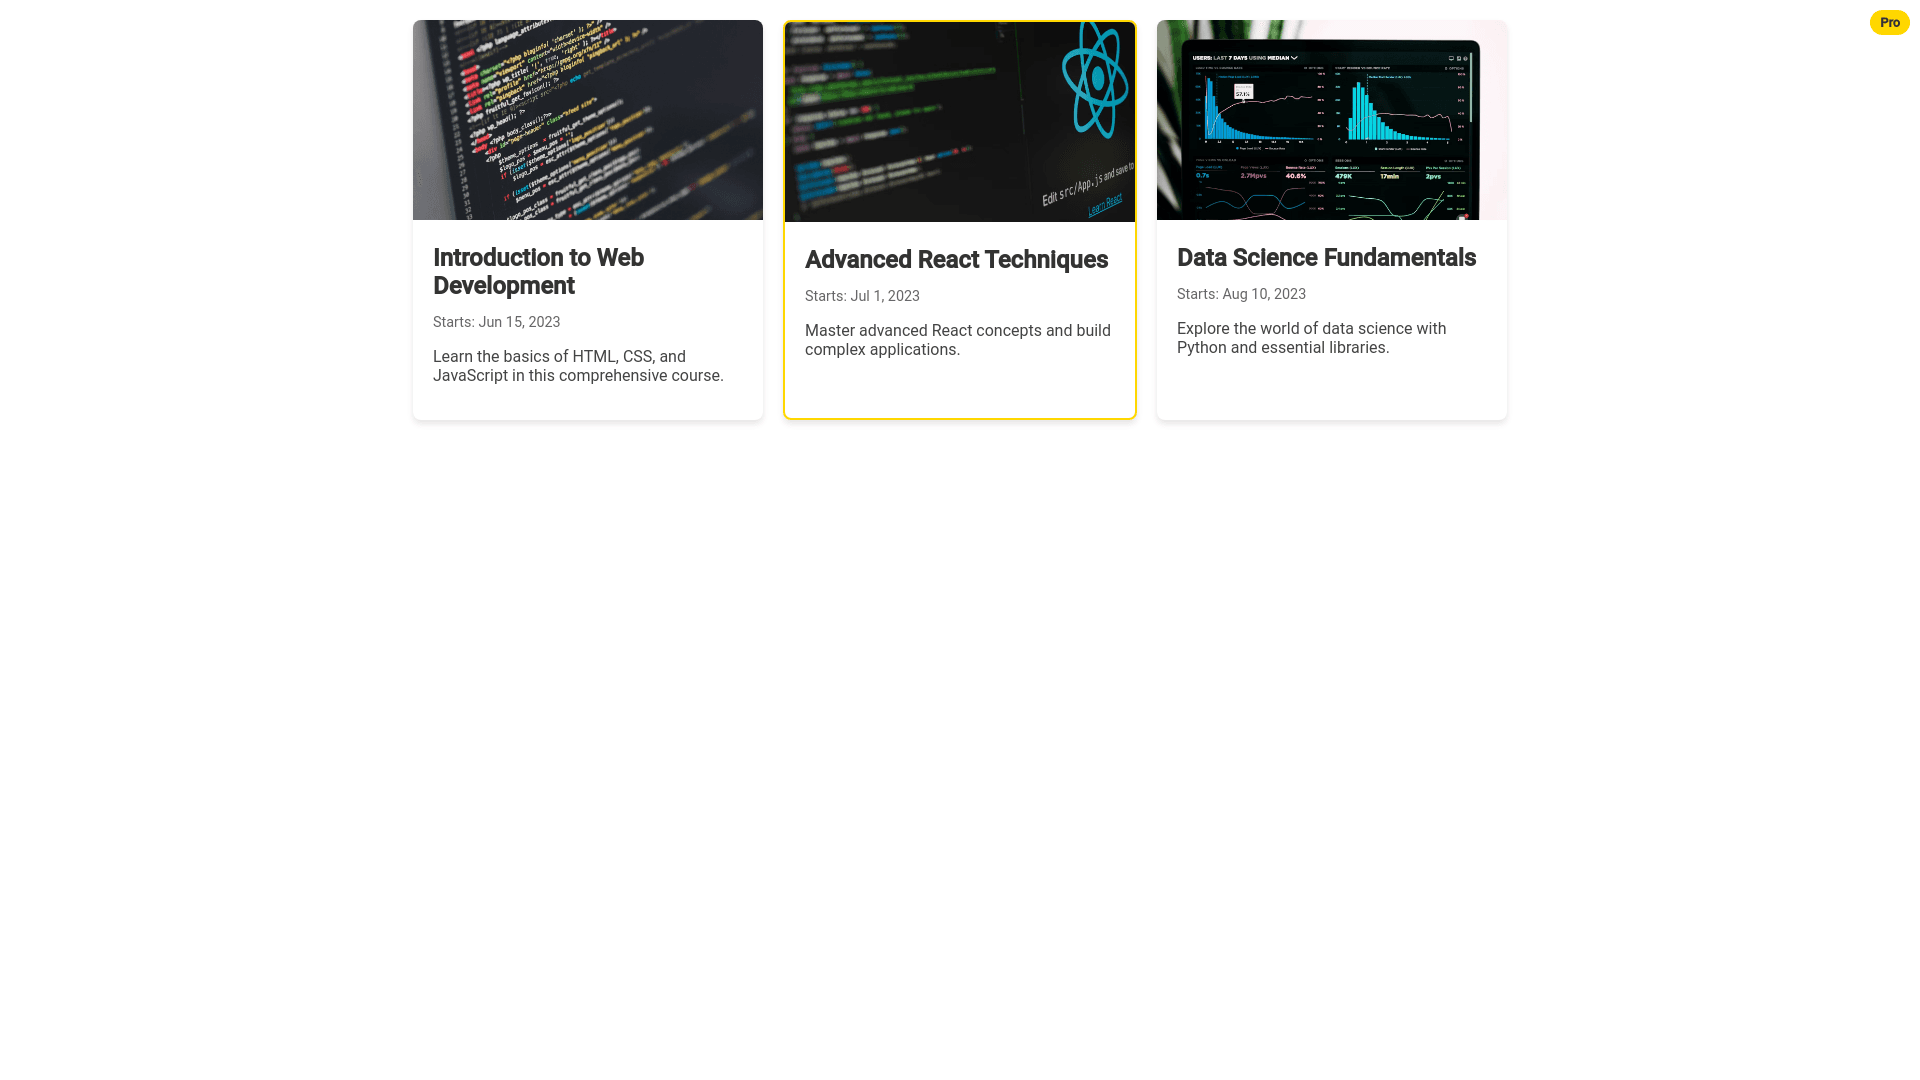1920x1080 pixels.
Task: Click the yellow Pro badge
Action: click(1889, 22)
